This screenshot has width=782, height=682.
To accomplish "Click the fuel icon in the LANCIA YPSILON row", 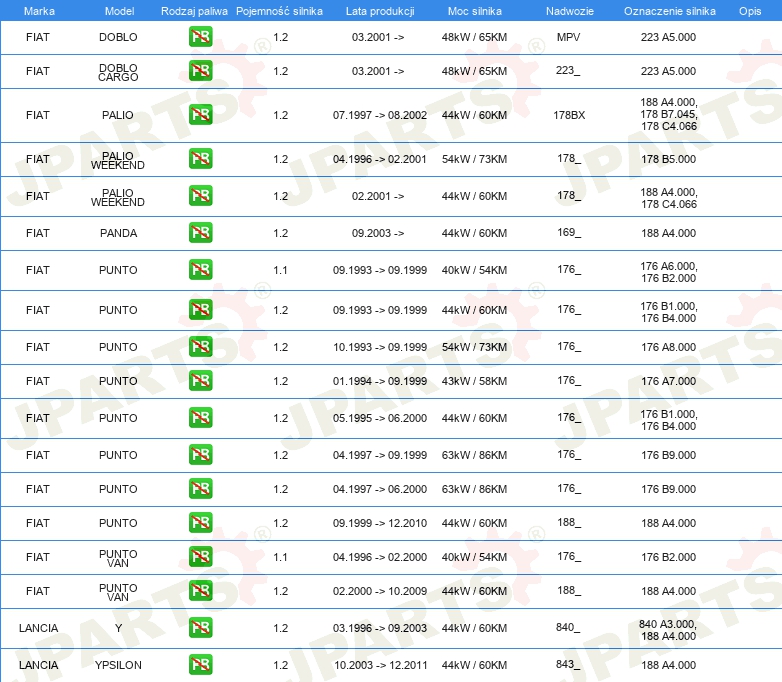I will 200,665.
